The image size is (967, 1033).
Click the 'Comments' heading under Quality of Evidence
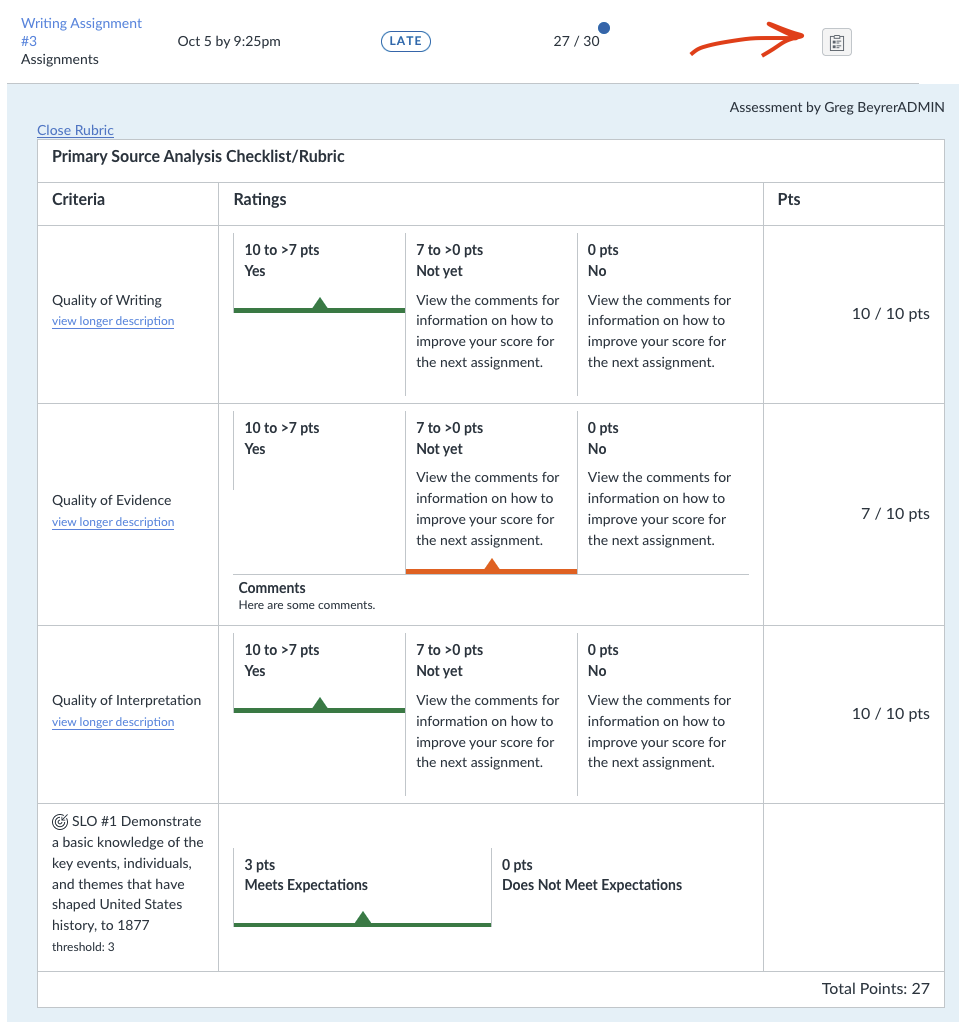pos(272,588)
